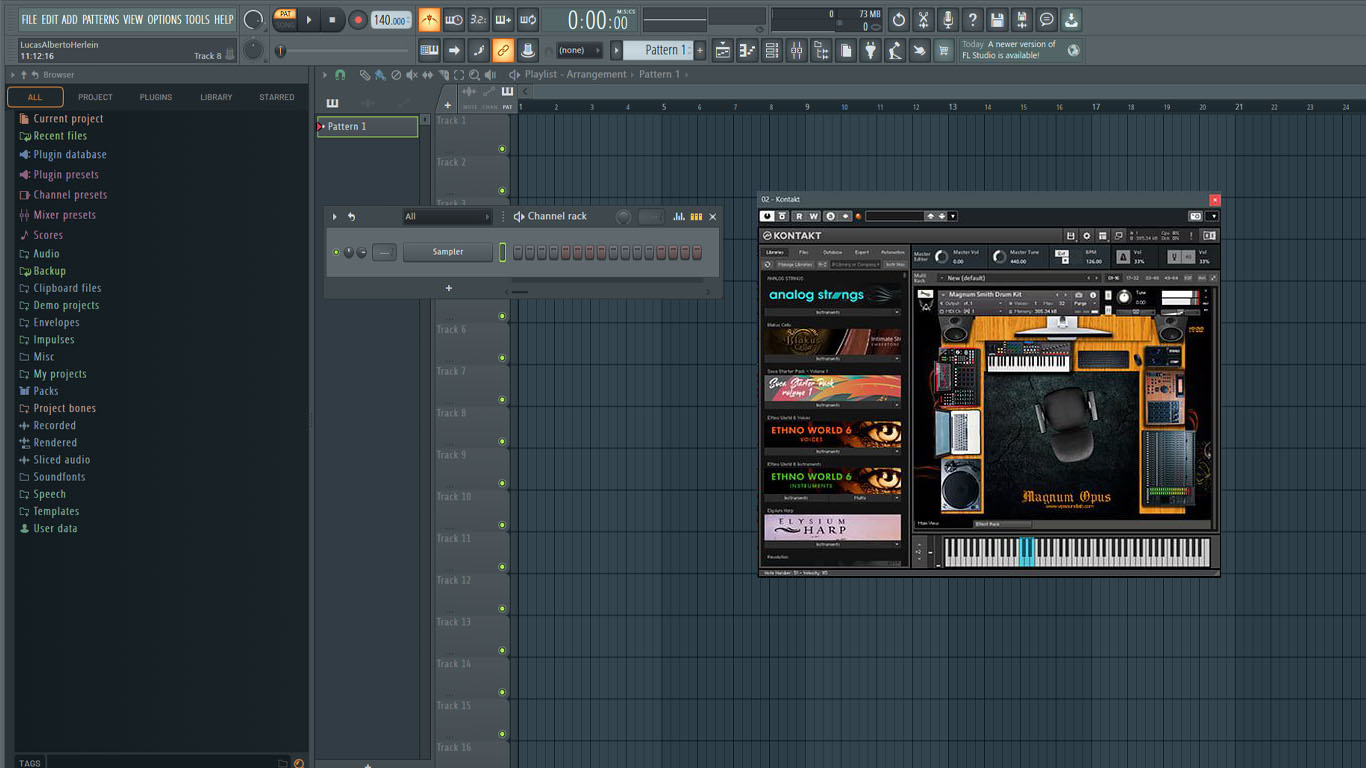Toggle countdown before recording icon
This screenshot has width=1366, height=768.
478,20
